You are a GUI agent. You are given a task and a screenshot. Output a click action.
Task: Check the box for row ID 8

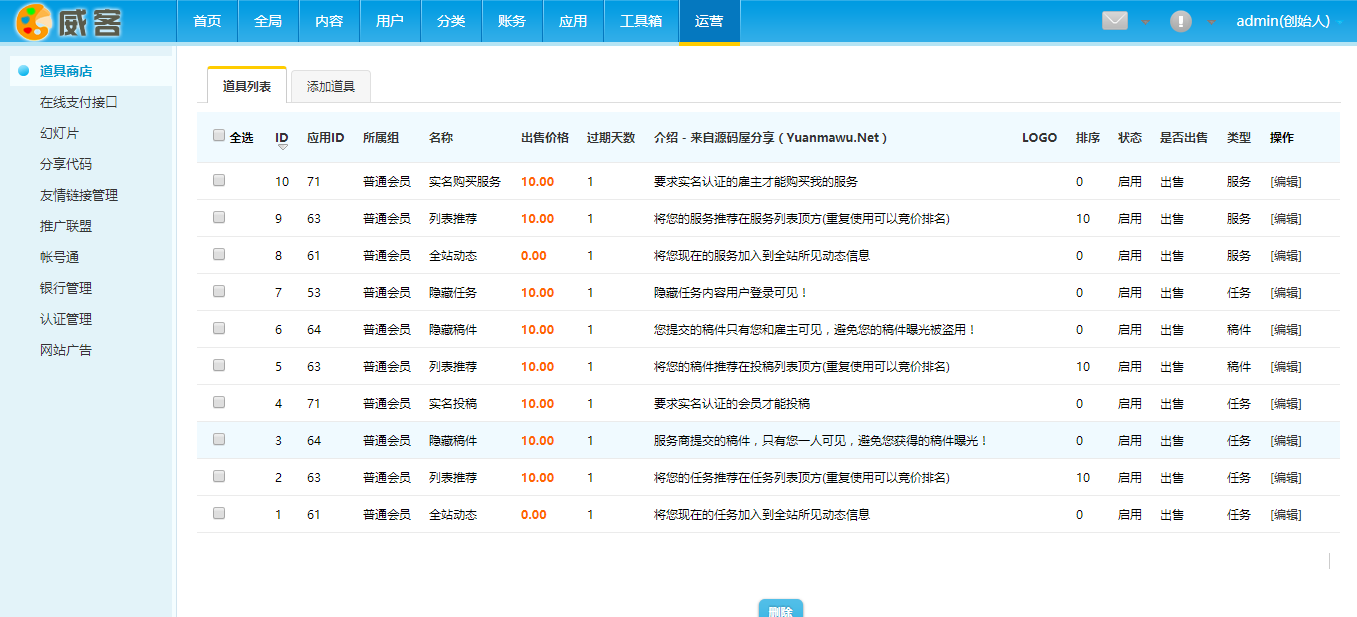click(219, 254)
